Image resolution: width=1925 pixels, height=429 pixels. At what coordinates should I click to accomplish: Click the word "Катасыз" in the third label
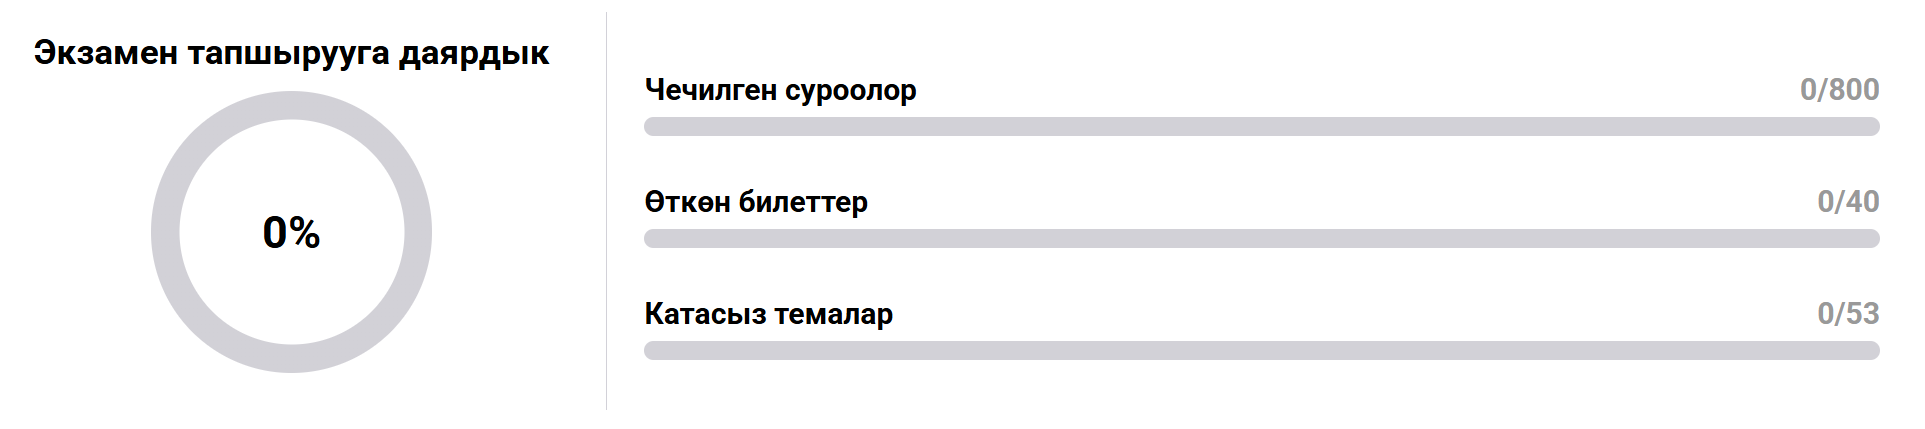[x=704, y=314]
